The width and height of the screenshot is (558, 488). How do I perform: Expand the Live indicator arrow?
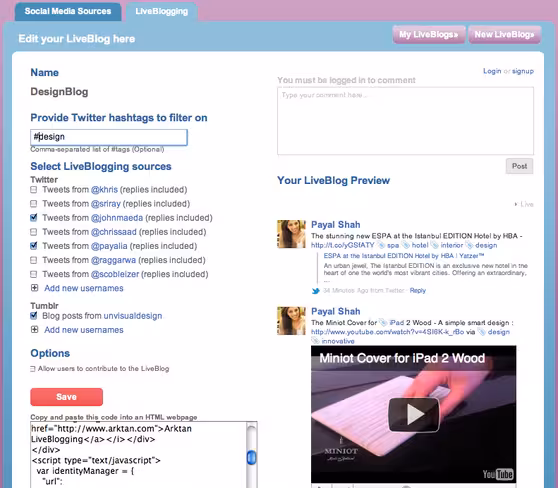516,204
